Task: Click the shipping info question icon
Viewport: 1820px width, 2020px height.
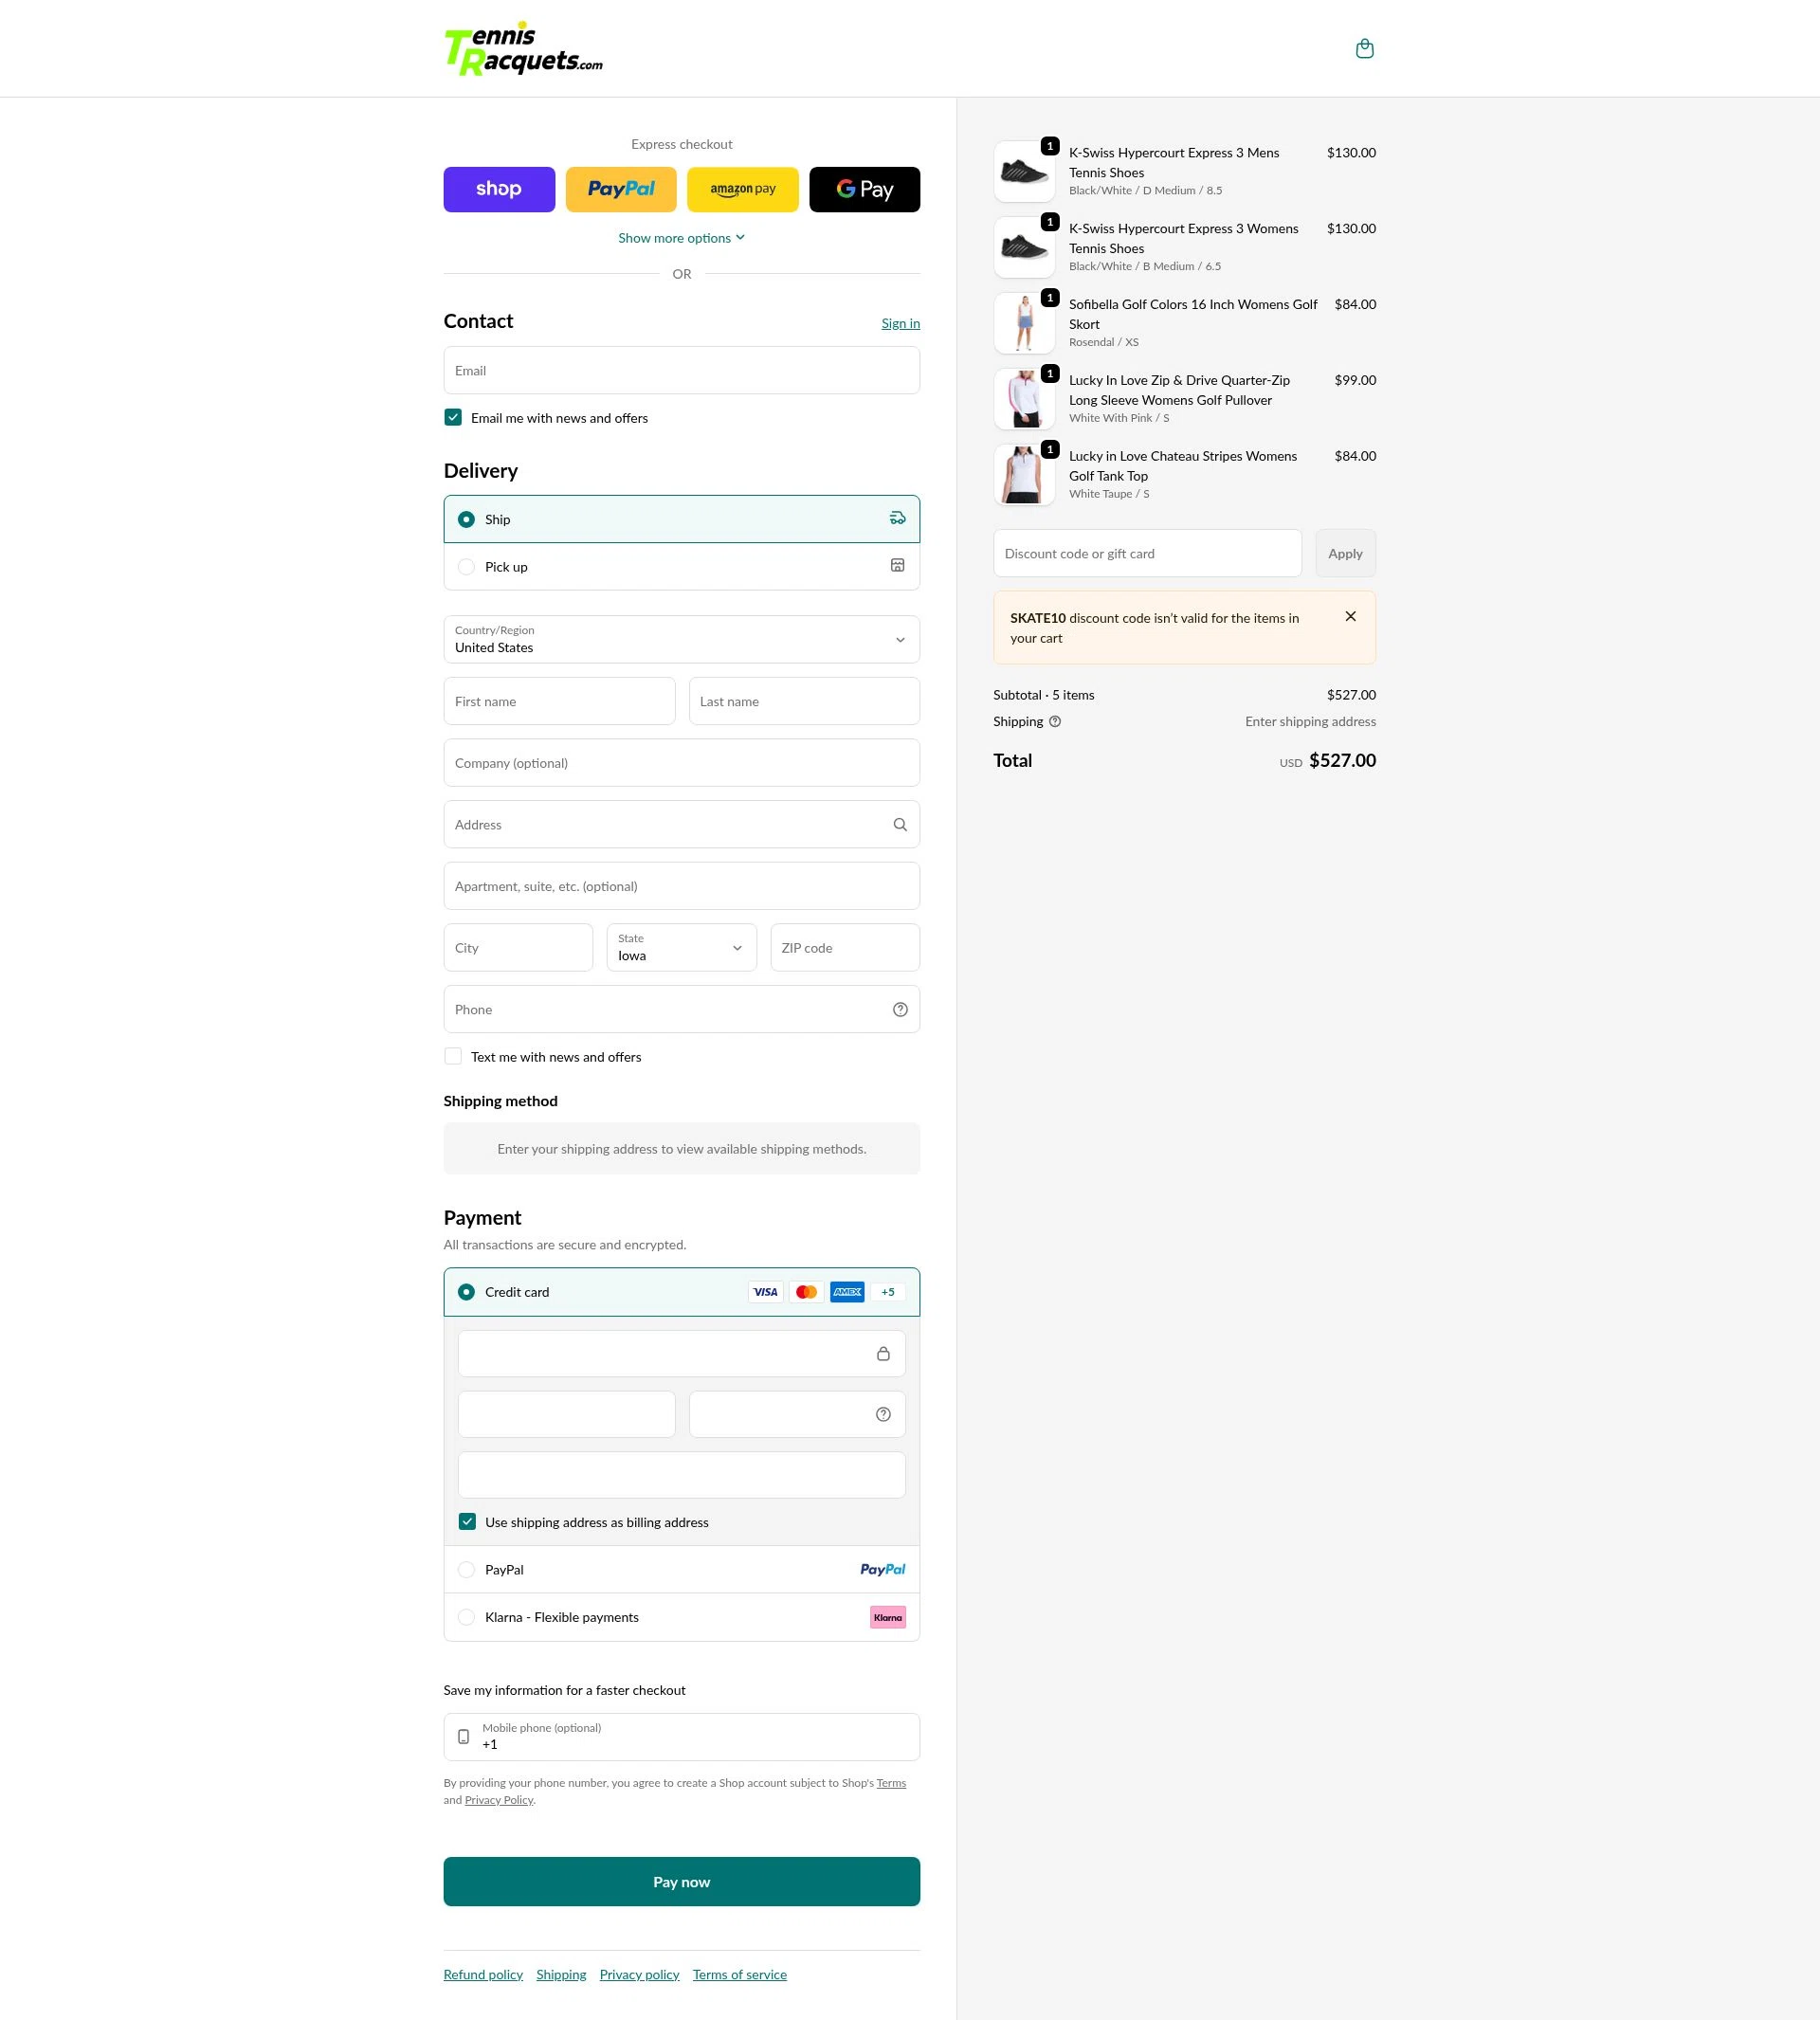Action: 1054,722
